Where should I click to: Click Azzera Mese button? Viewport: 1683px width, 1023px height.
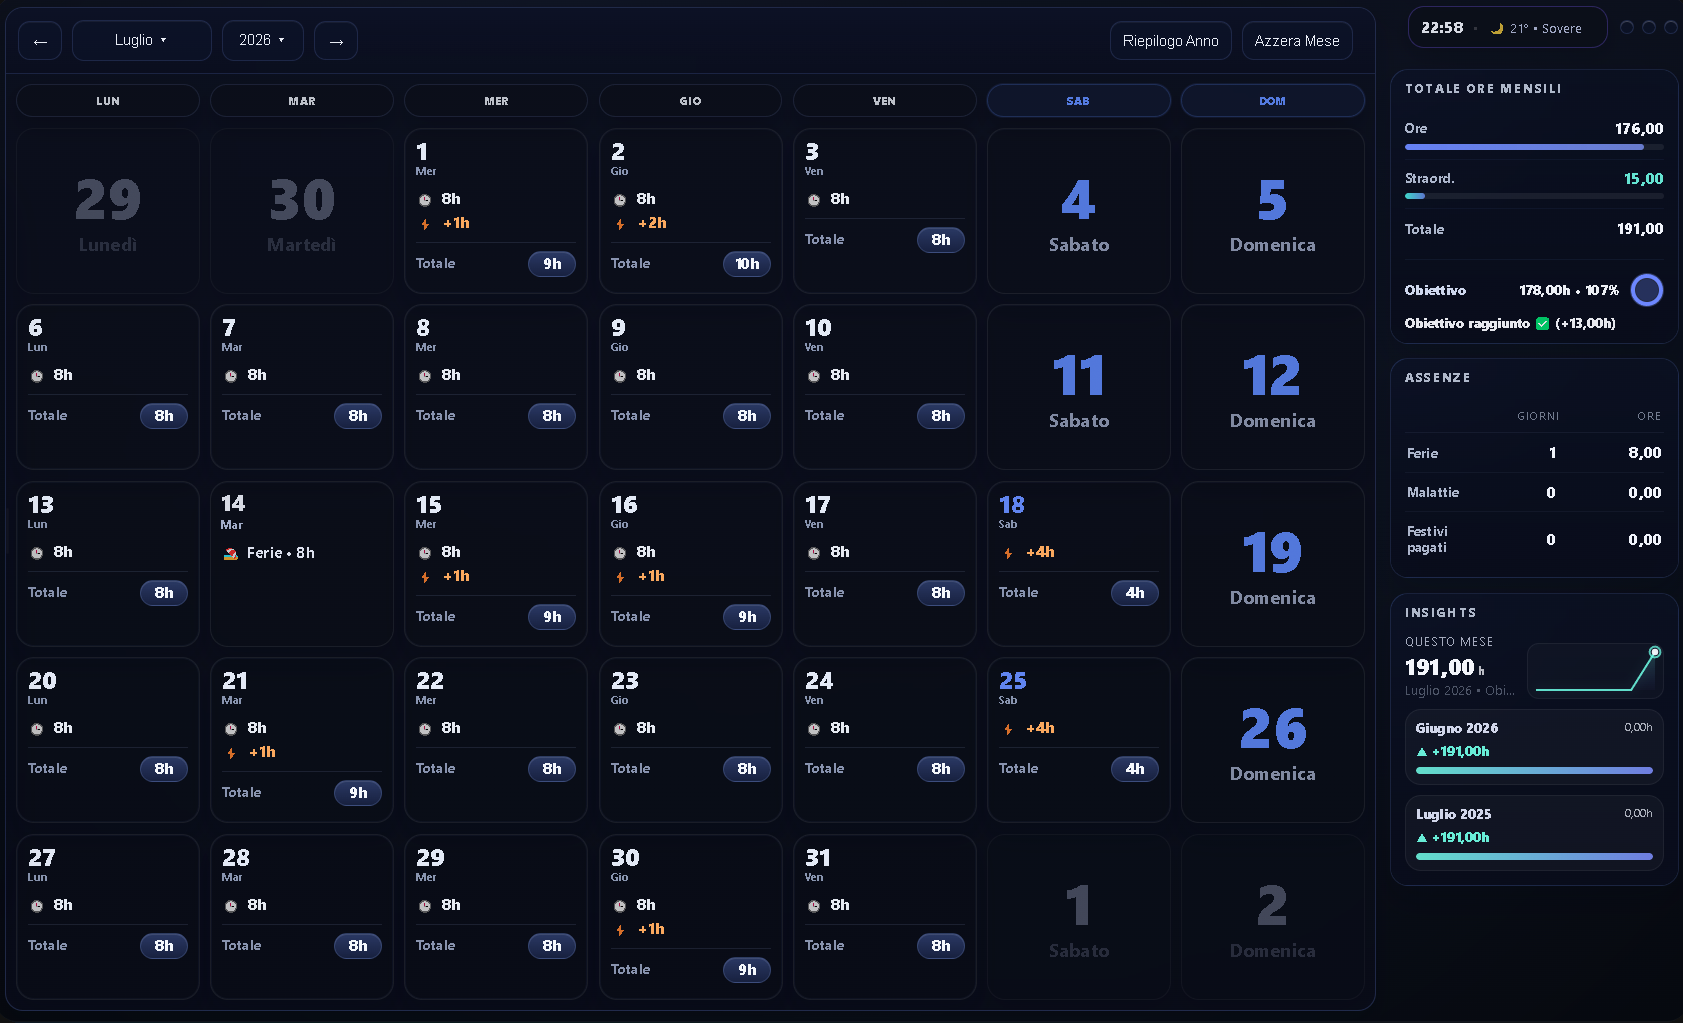1297,41
